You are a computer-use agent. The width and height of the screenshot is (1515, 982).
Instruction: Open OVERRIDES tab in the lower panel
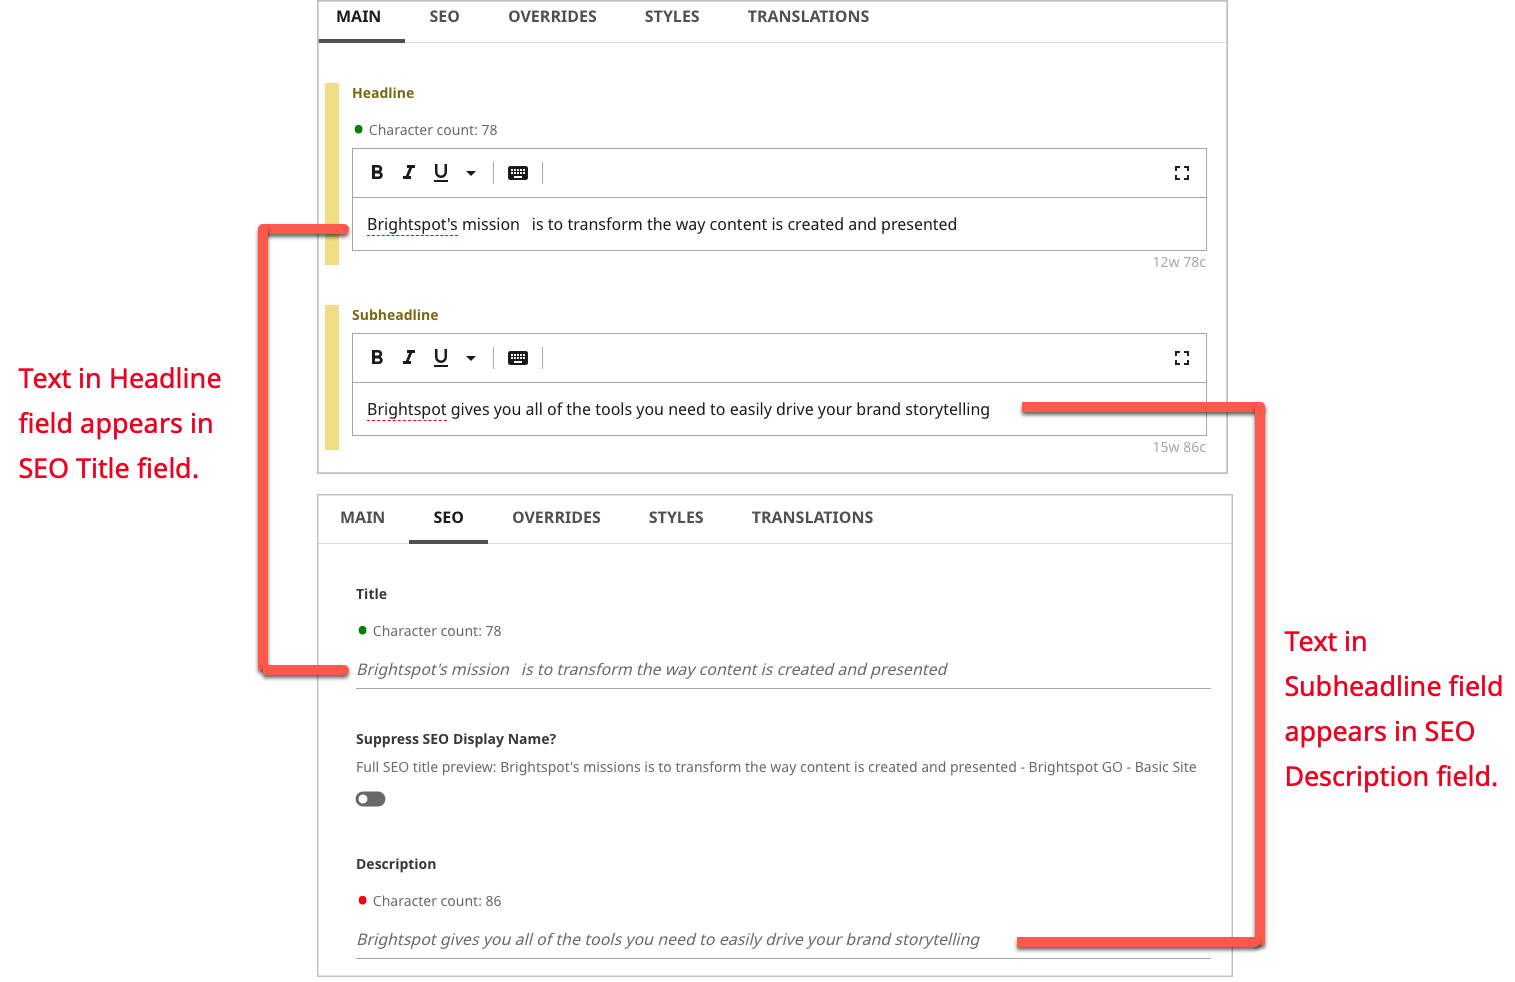coord(557,518)
